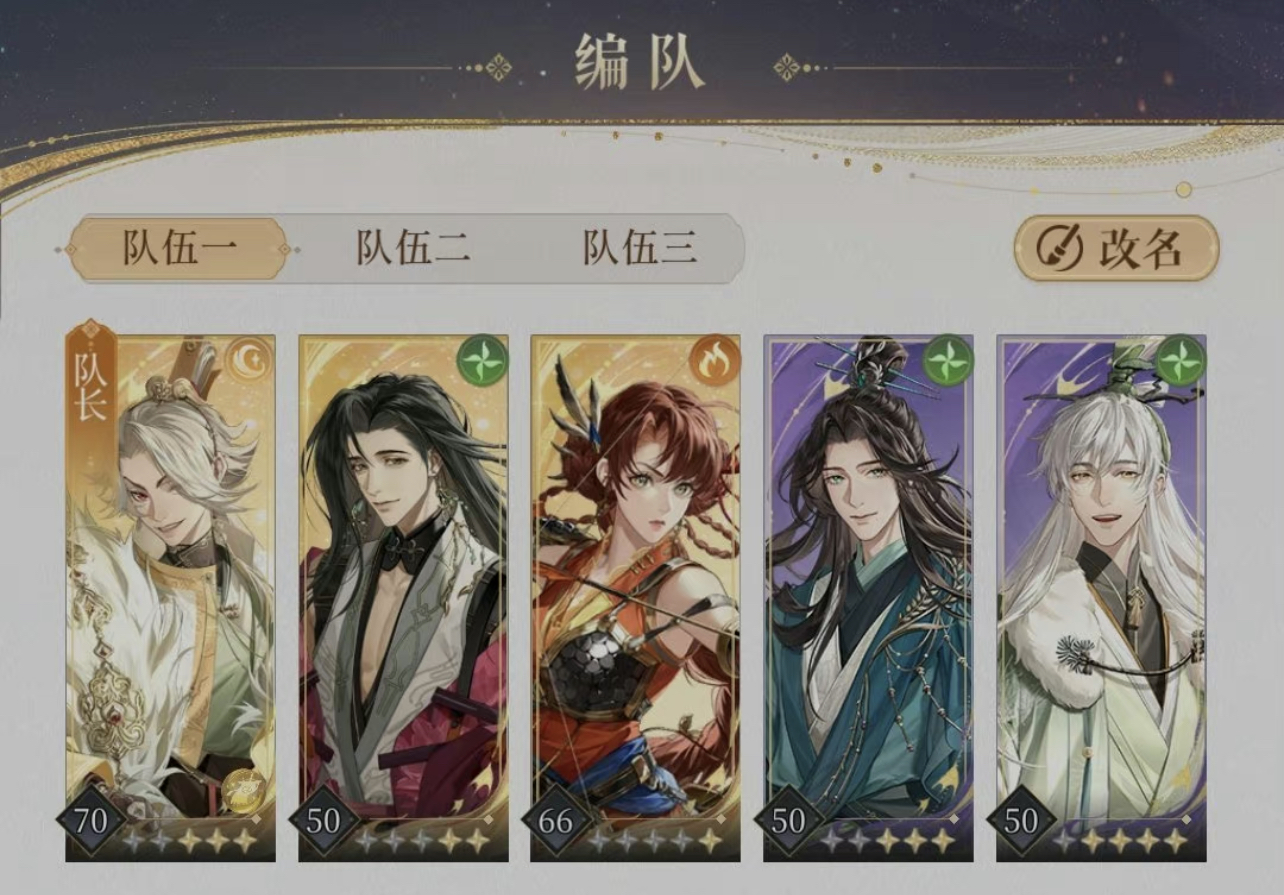
Task: Click the moon element icon on first card
Action: point(249,359)
